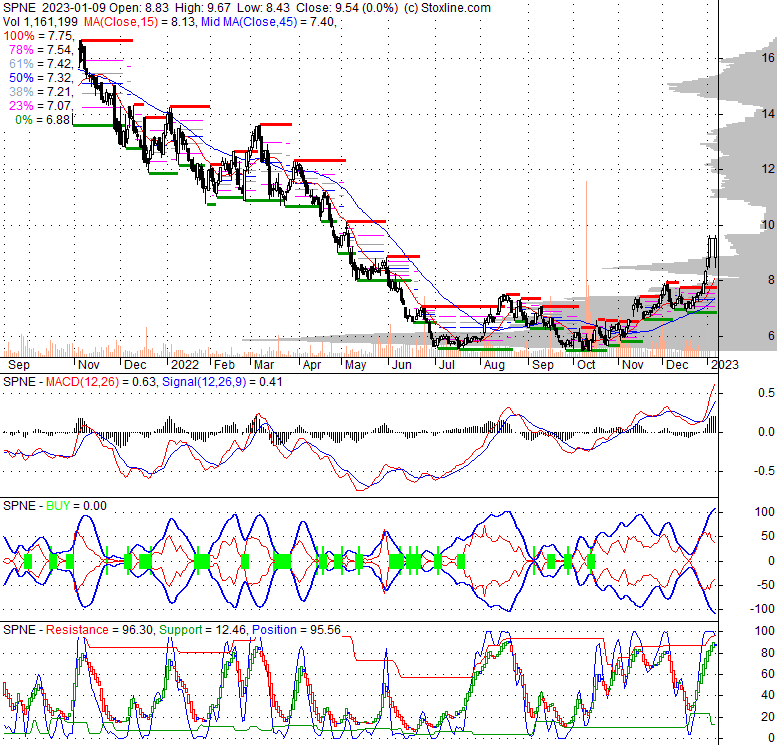Click the 23% = 7.07 Fibonacci level
The width and height of the screenshot is (778, 746).
41,106
